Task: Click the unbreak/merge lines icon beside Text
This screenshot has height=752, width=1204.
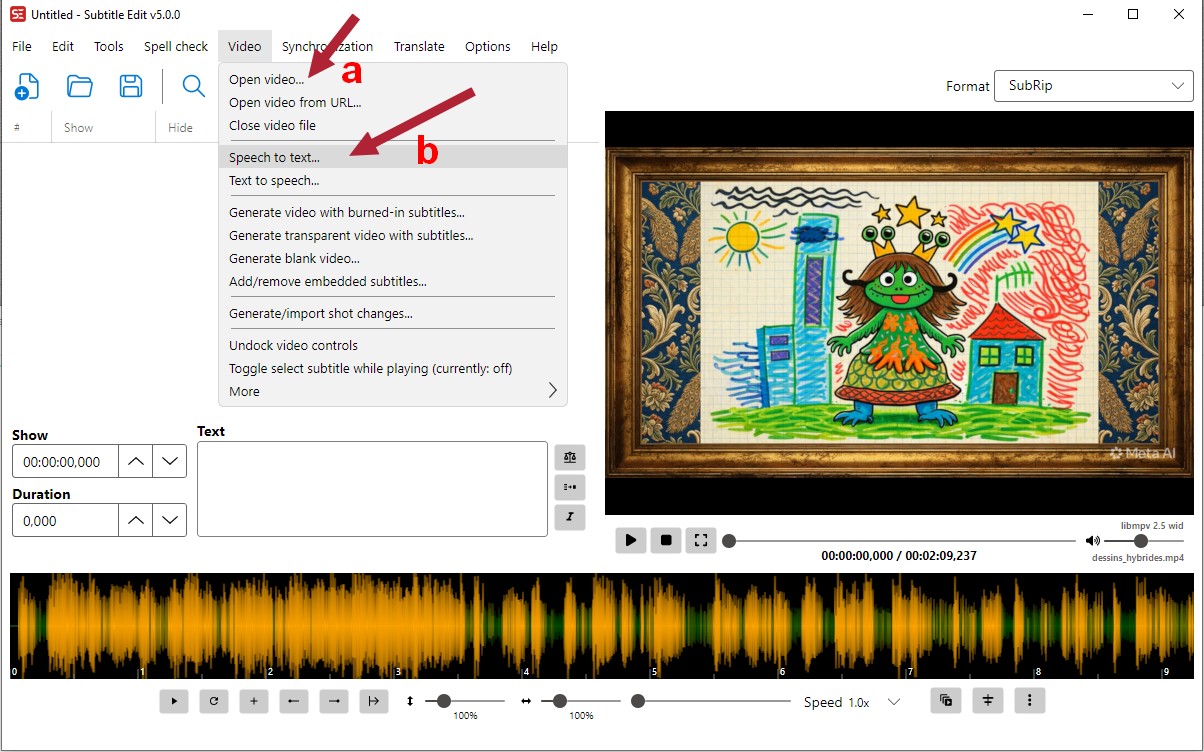Action: [570, 487]
